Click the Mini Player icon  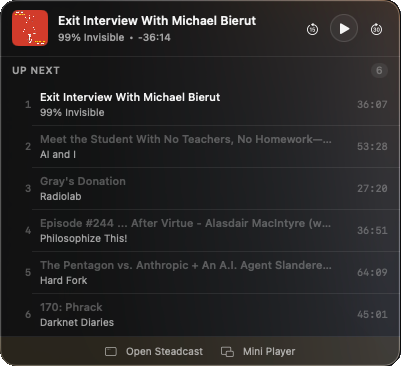click(x=227, y=352)
